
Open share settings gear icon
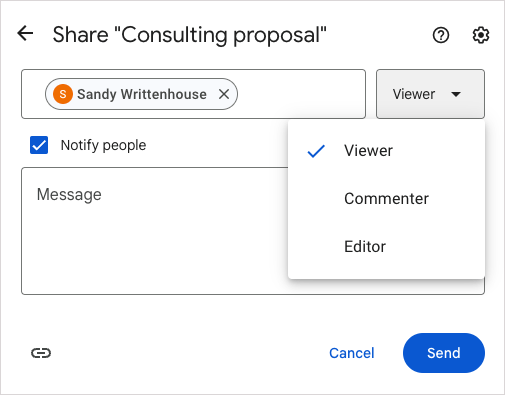point(481,35)
